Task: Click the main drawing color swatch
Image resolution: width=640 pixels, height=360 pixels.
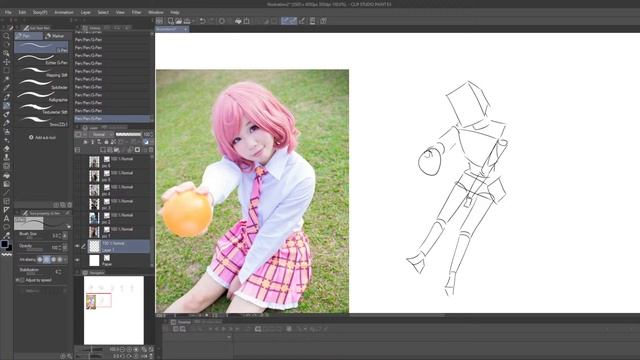Action: click(4, 244)
